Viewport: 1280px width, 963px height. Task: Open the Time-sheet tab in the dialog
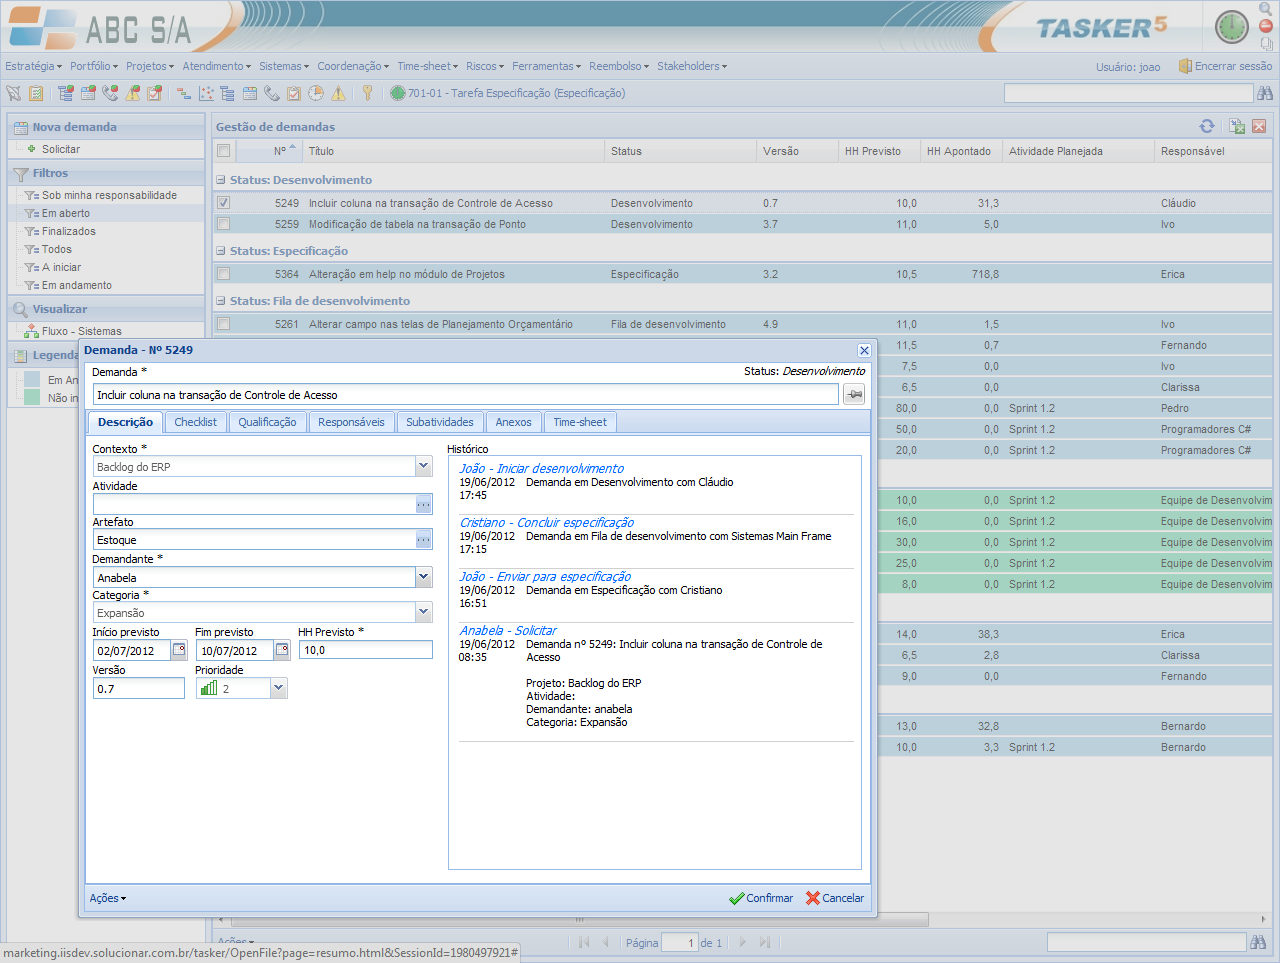point(580,422)
